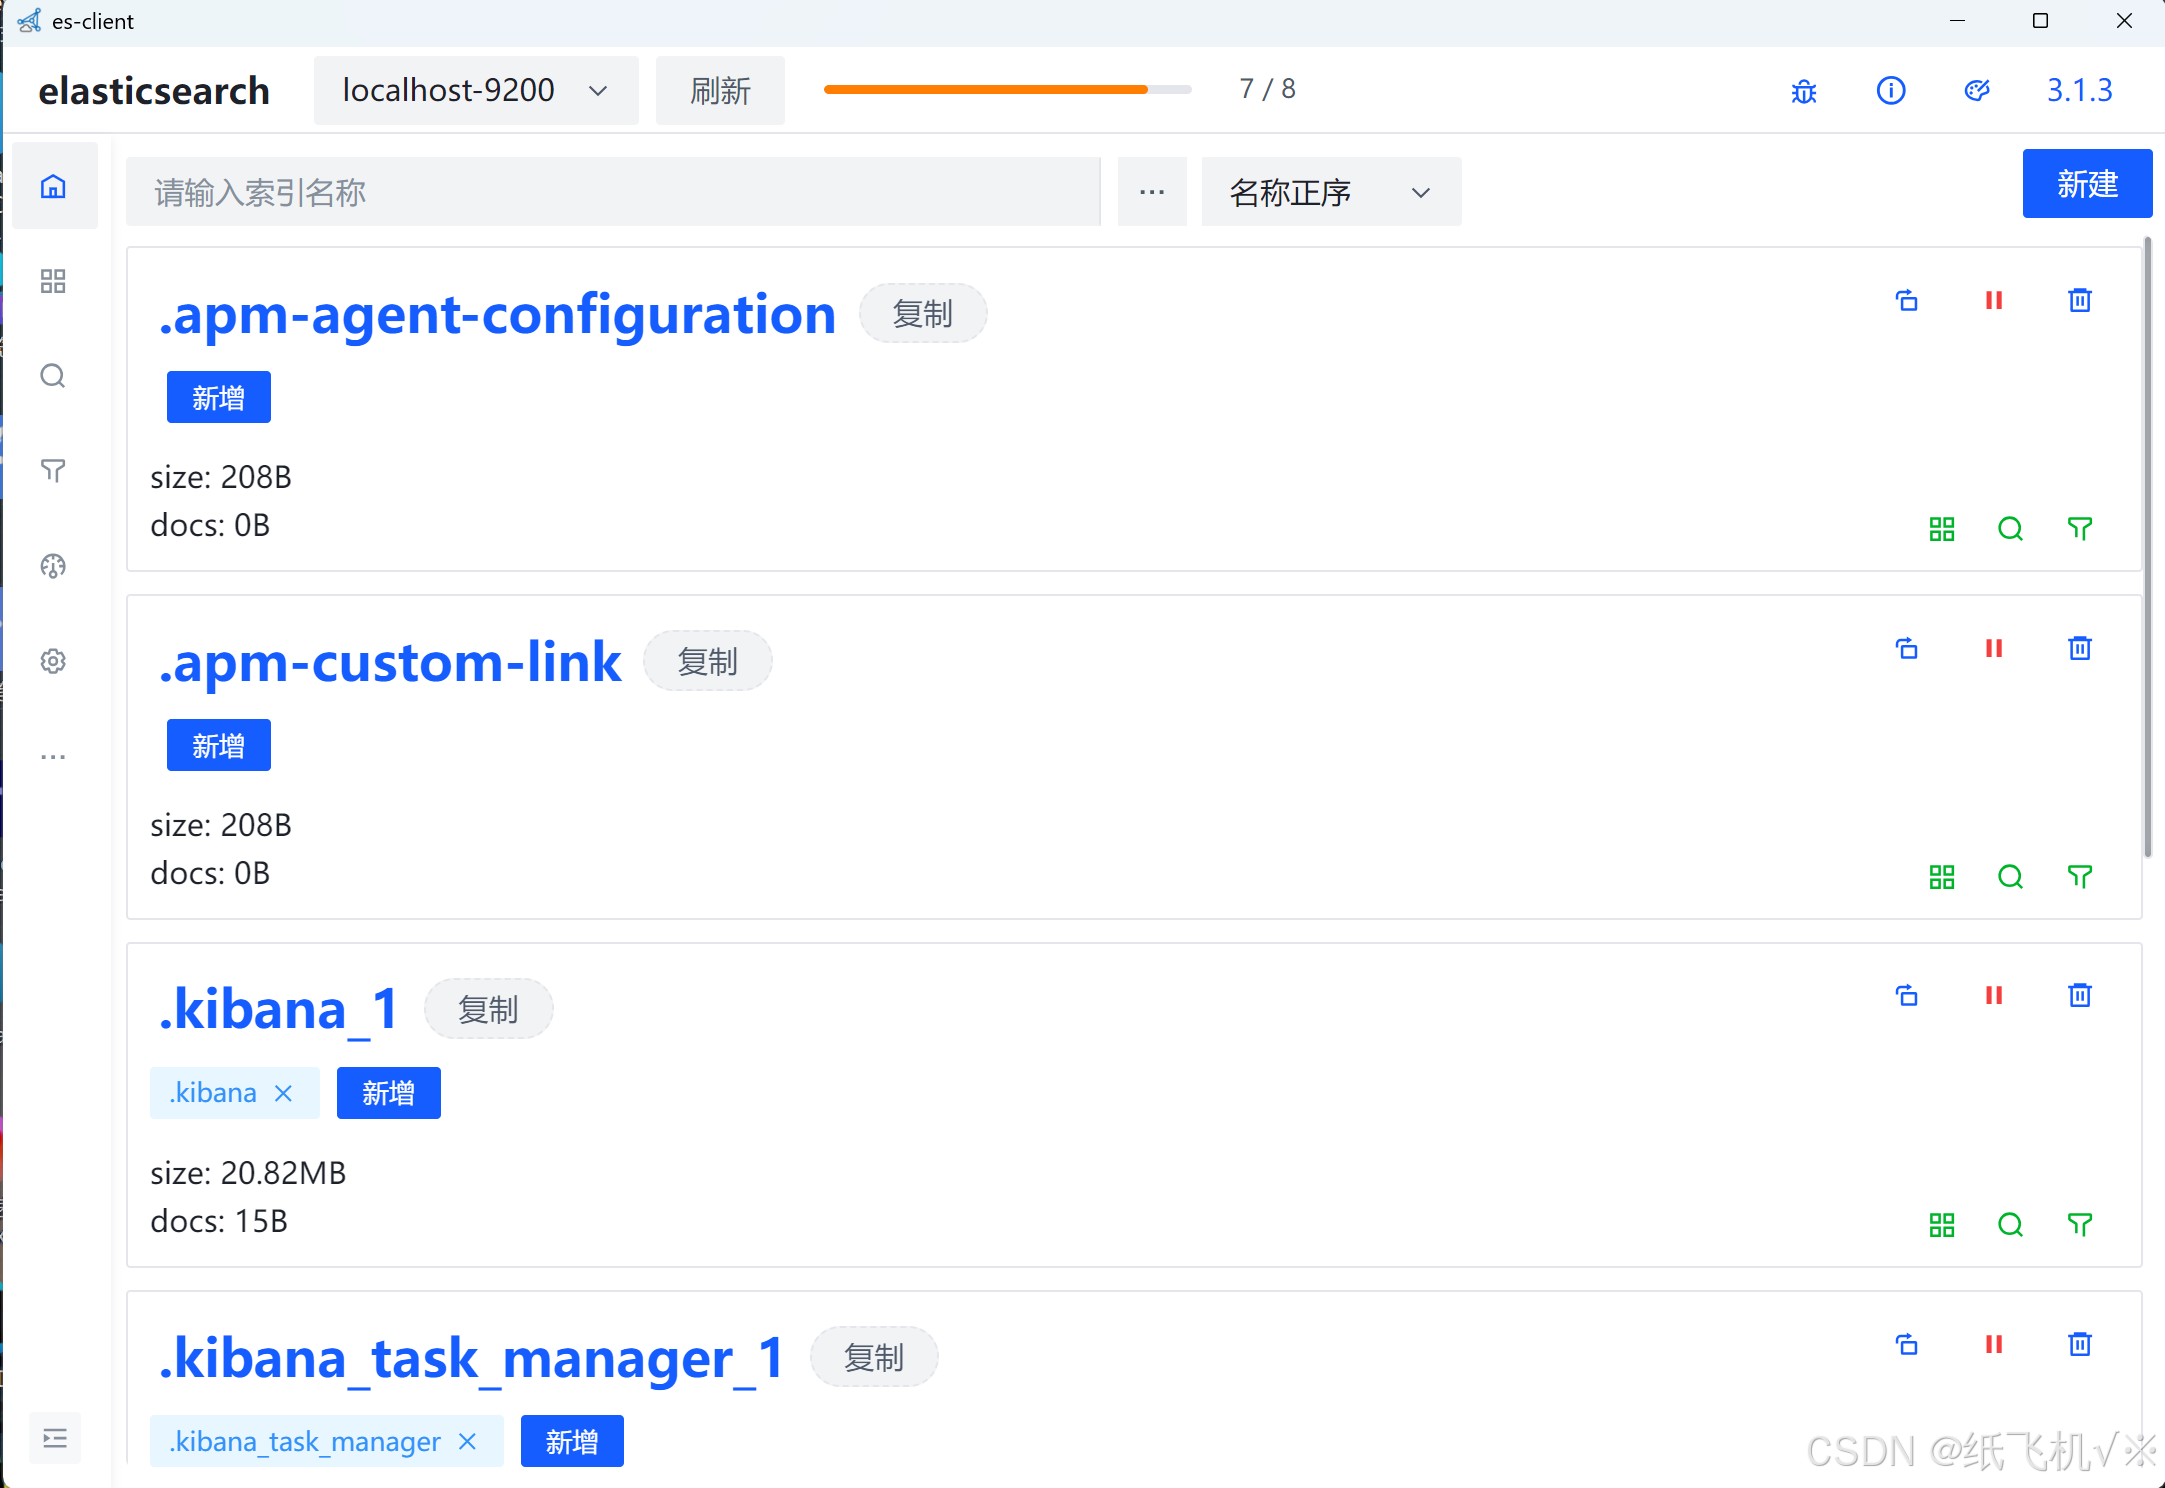This screenshot has width=2165, height=1488.
Task: Copy .apm-custom-link name with 复制
Action: pos(708,662)
